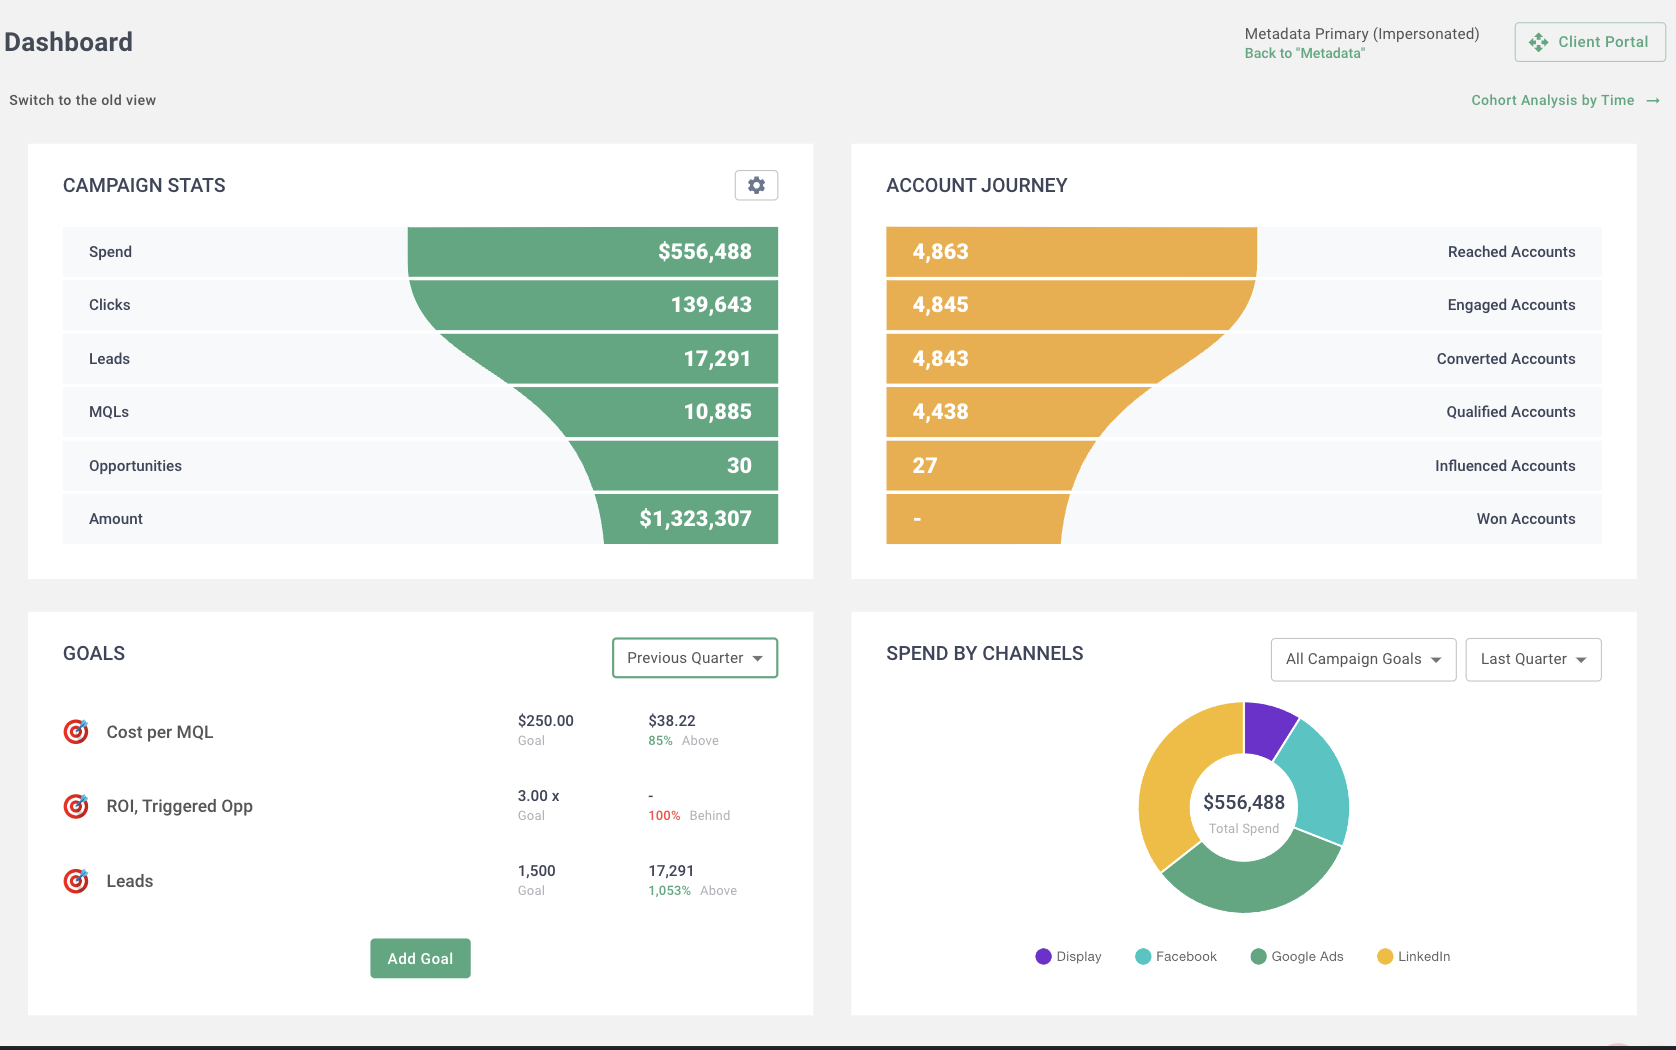Toggle LinkedIn legend entry
The image size is (1676, 1050).
pyautogui.click(x=1413, y=957)
